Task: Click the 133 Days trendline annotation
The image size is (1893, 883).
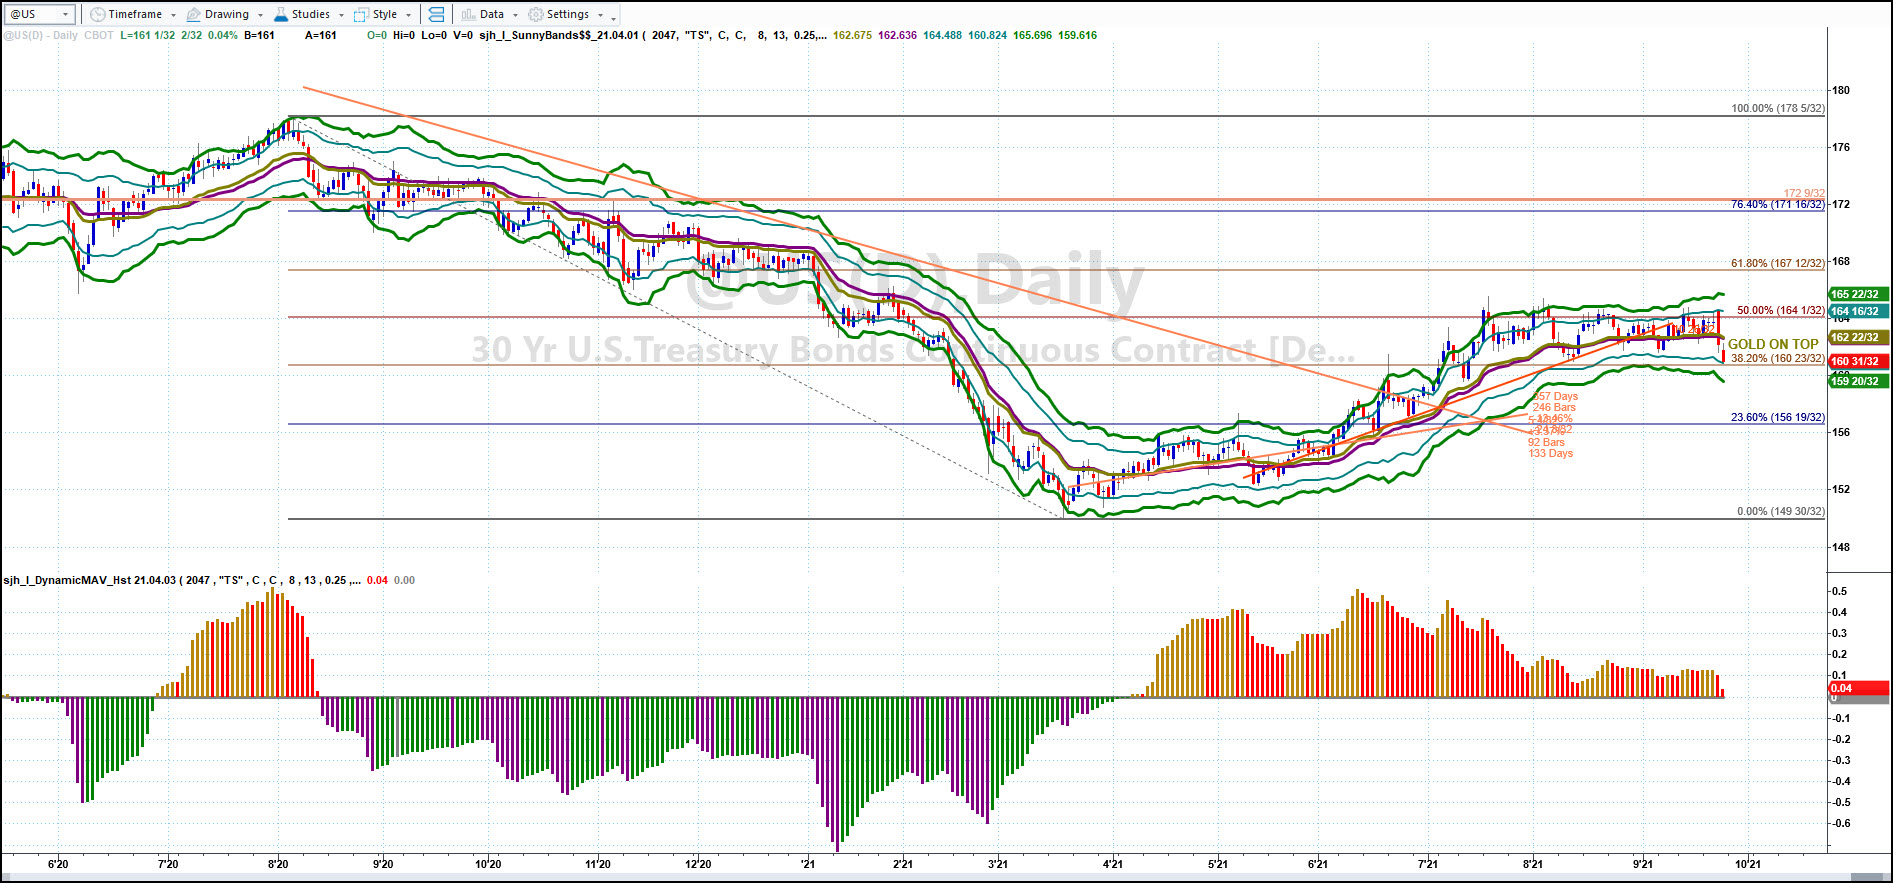Action: click(1550, 453)
